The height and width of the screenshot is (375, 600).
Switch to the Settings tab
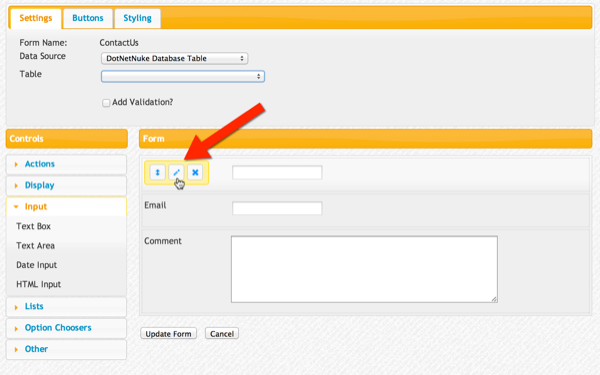click(x=36, y=18)
